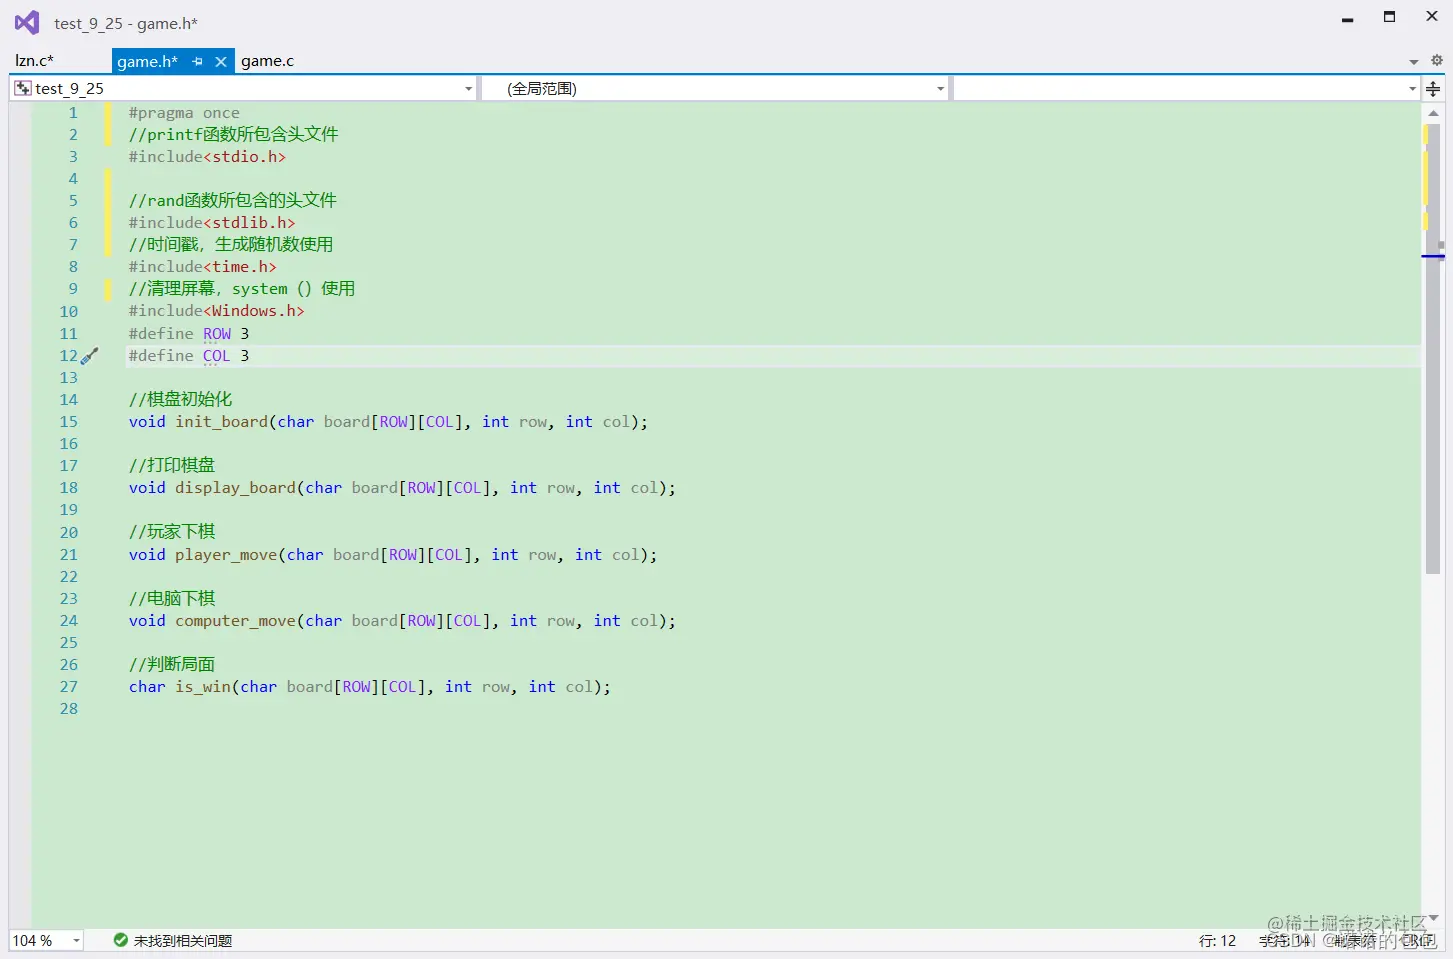Click the 未找到相关问题 status text
The image size is (1453, 959).
(183, 941)
